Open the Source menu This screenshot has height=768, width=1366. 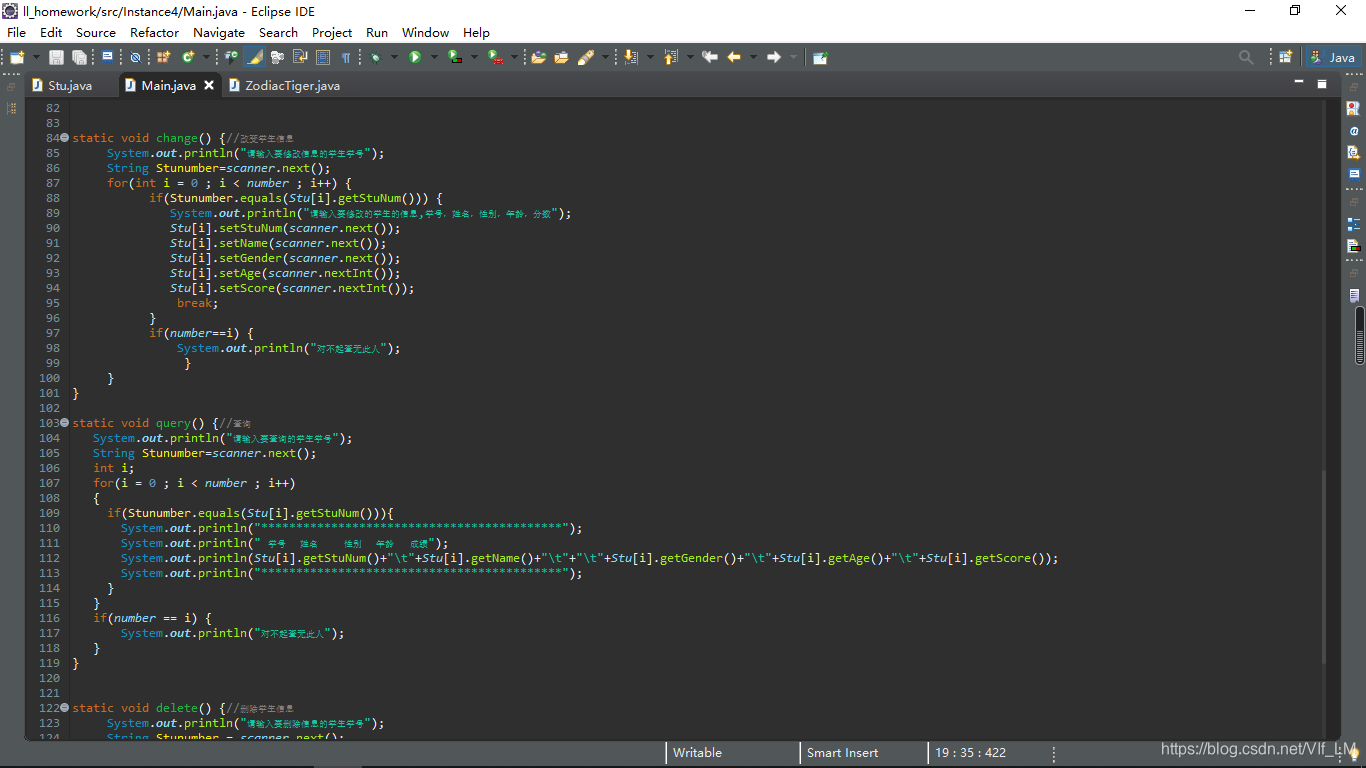click(x=96, y=32)
